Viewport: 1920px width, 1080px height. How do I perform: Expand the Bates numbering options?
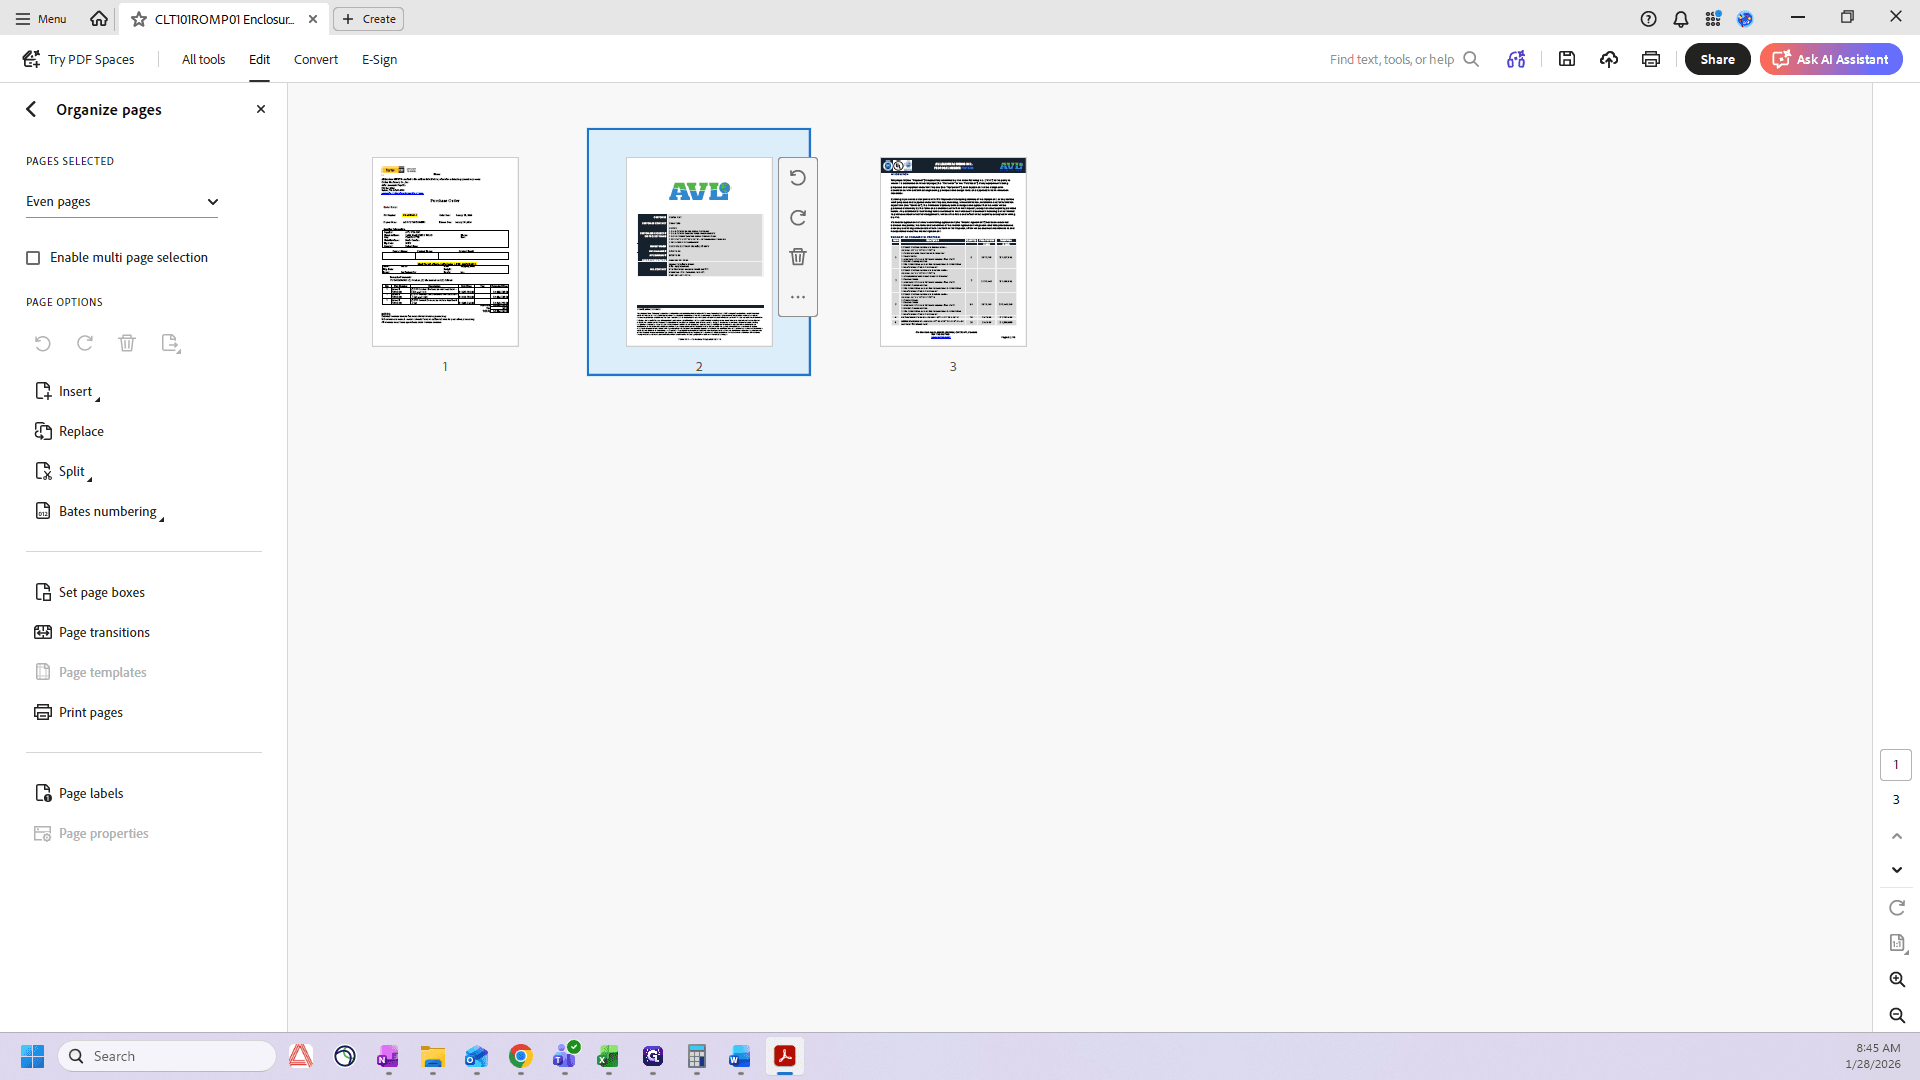pos(99,511)
